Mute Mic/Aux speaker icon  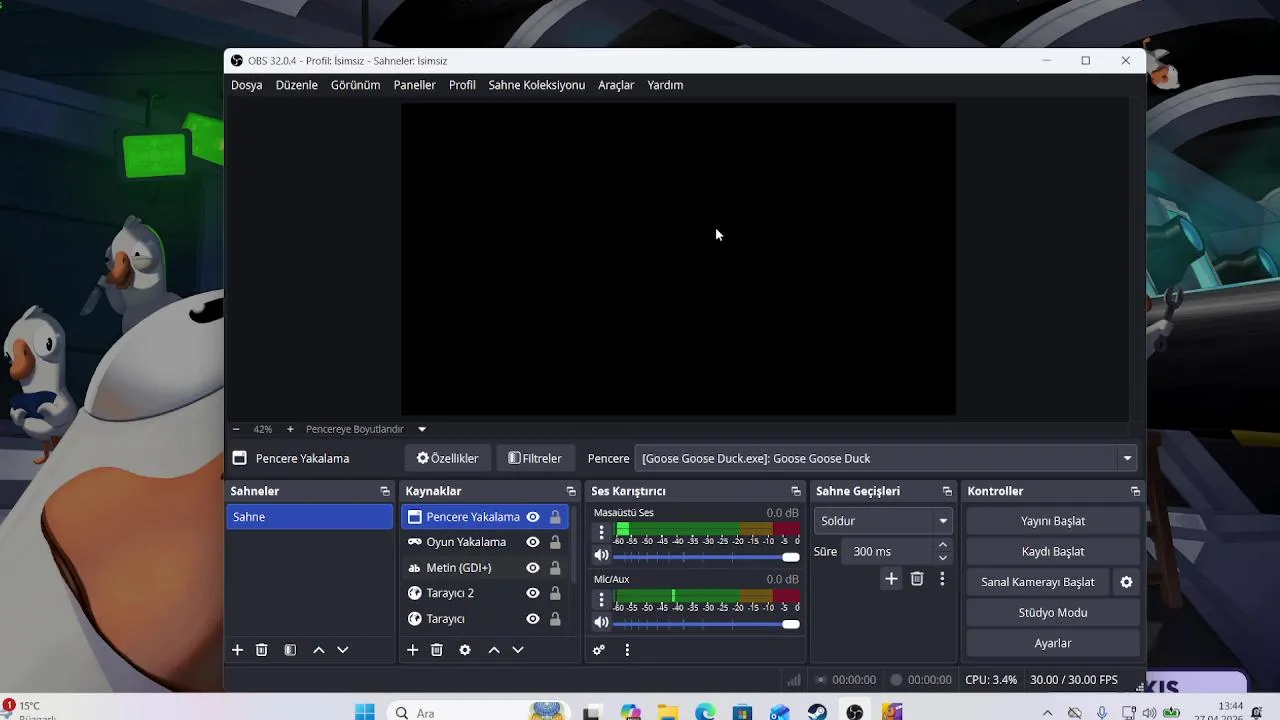pos(601,623)
